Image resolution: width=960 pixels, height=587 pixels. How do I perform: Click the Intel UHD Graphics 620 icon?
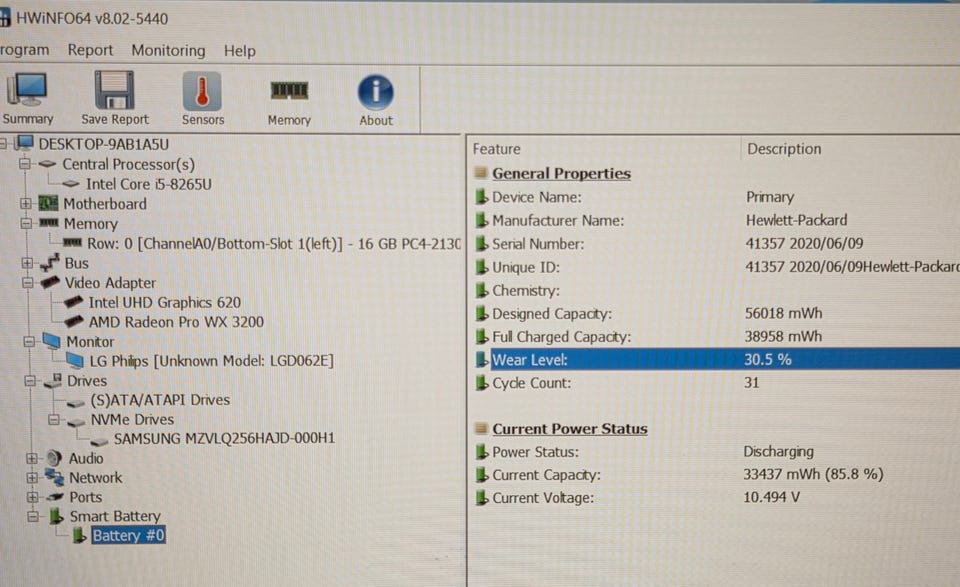point(73,301)
